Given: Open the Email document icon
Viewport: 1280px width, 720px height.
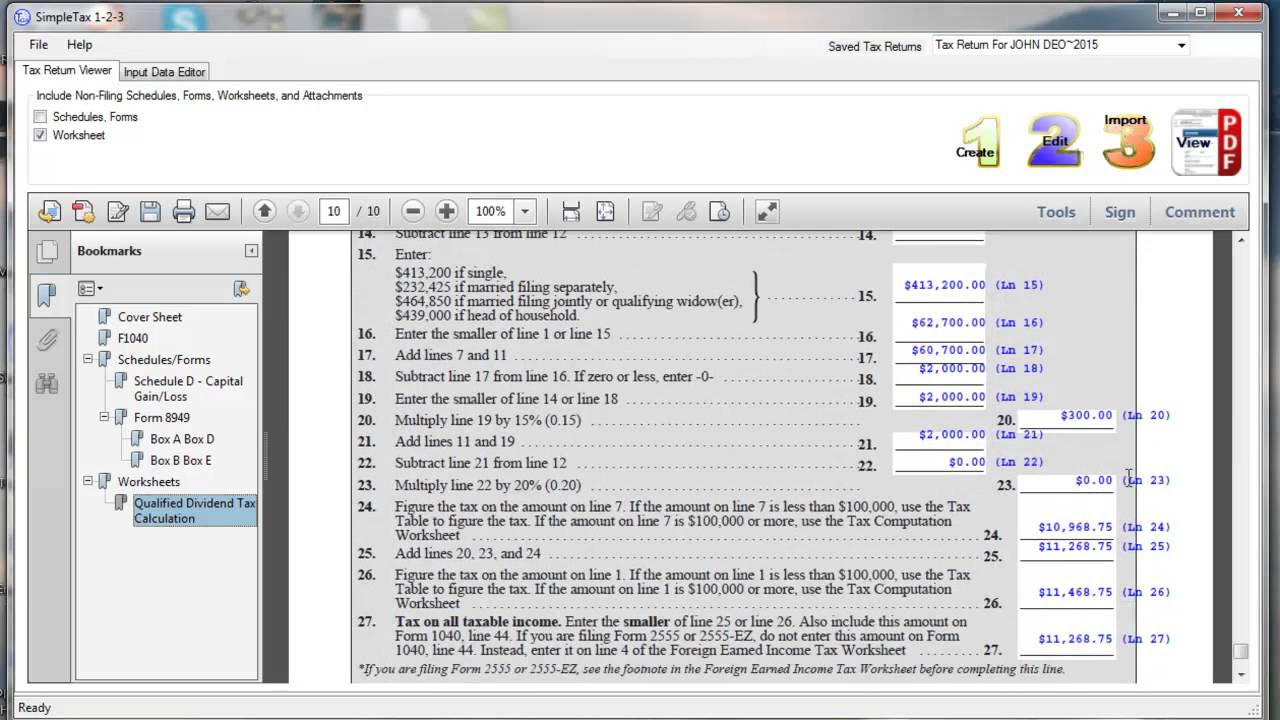Looking at the screenshot, I should click(x=218, y=211).
